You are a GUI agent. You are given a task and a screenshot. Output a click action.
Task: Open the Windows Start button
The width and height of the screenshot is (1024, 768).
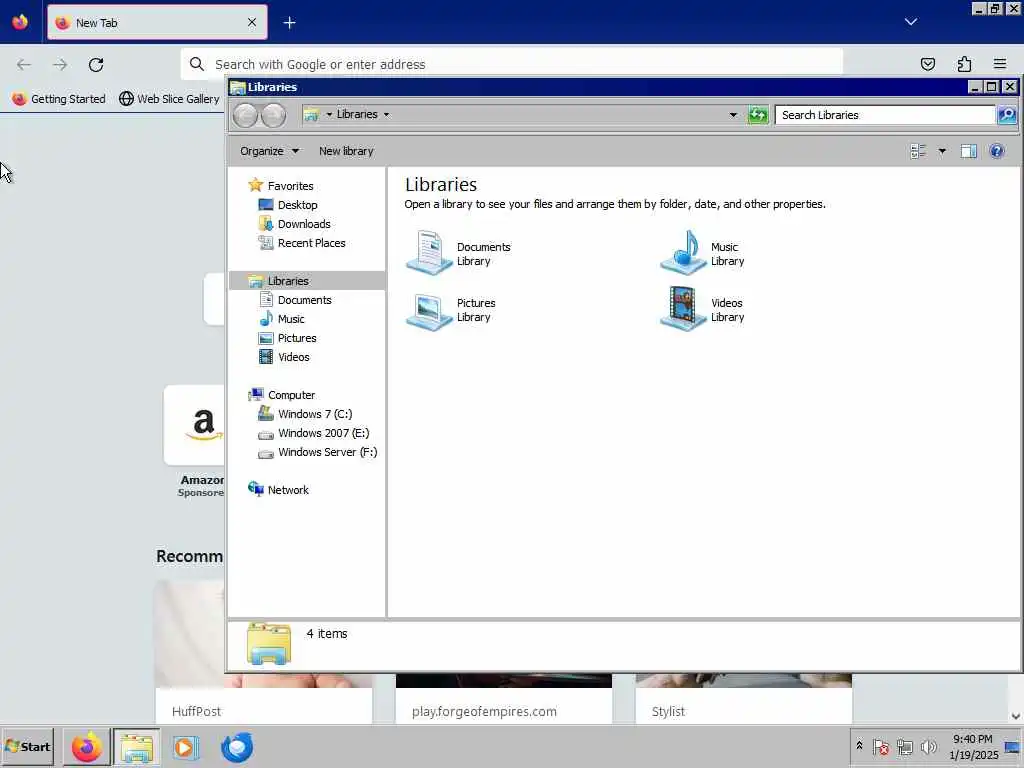click(27, 746)
